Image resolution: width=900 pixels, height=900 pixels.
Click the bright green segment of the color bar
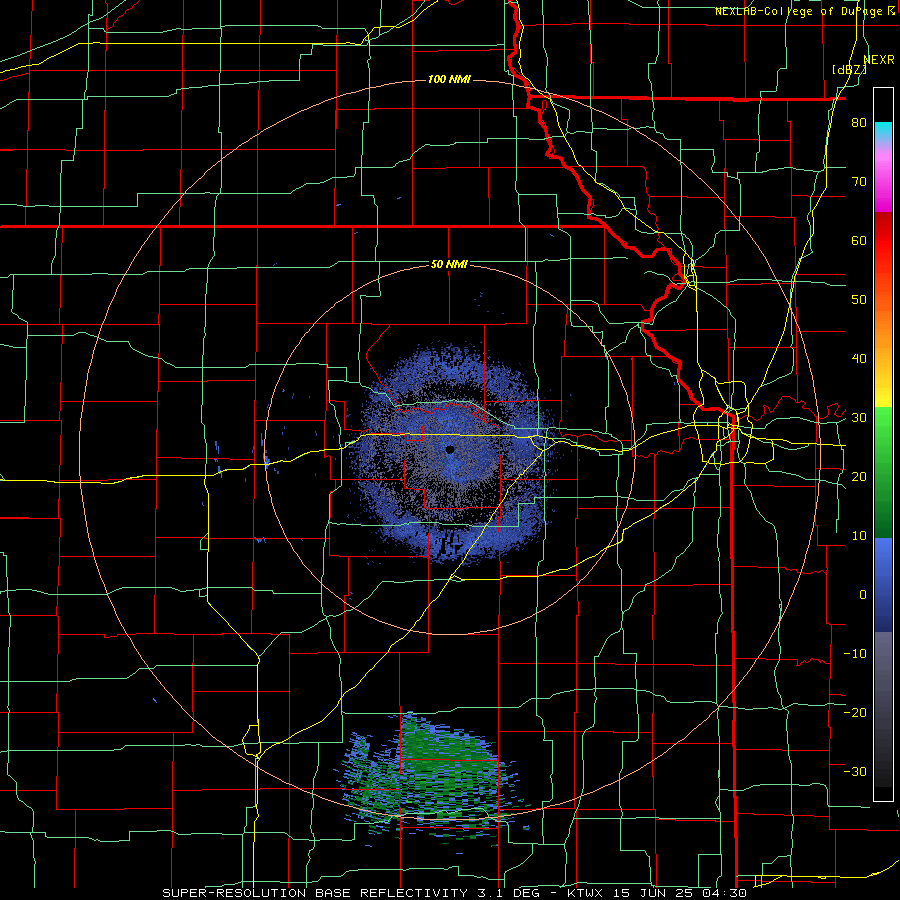[x=883, y=433]
